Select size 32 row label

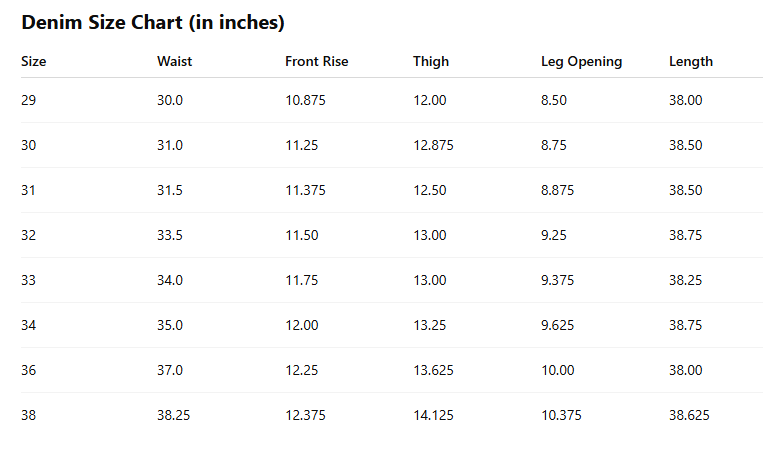[28, 235]
